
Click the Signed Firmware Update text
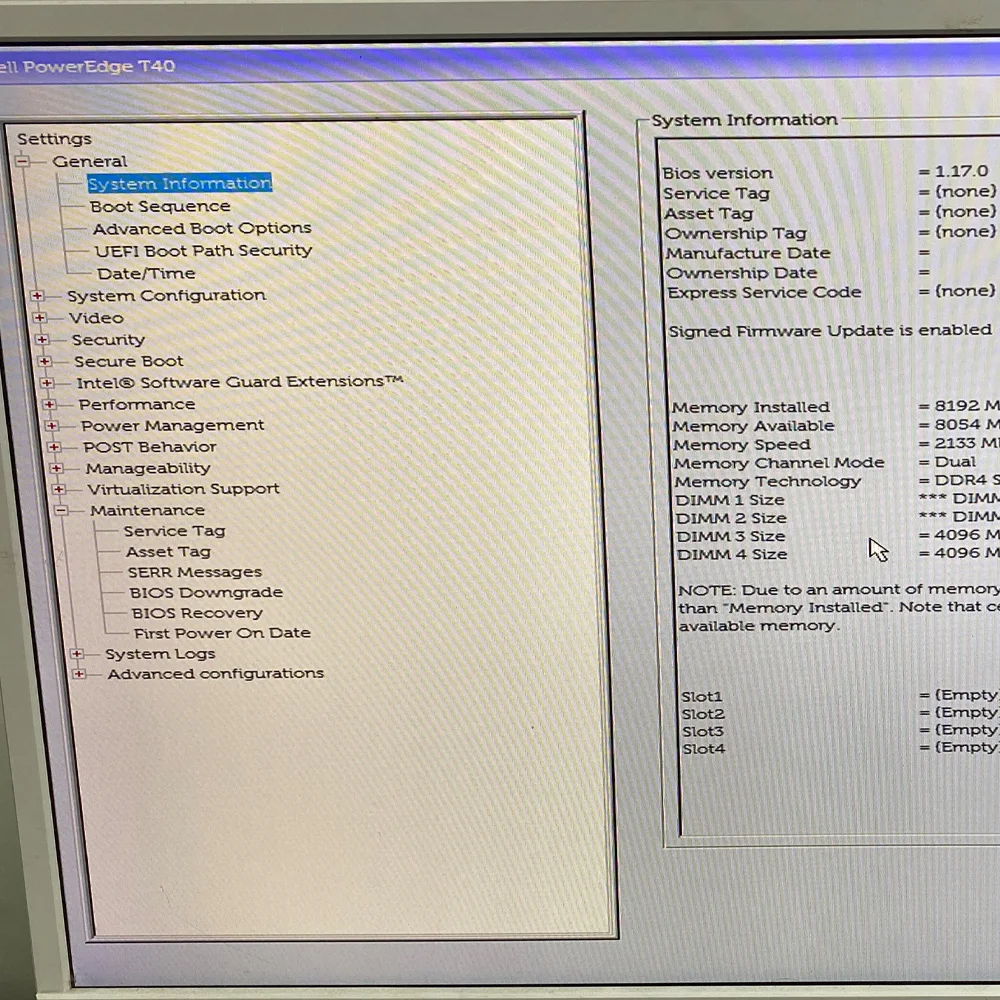coord(830,331)
